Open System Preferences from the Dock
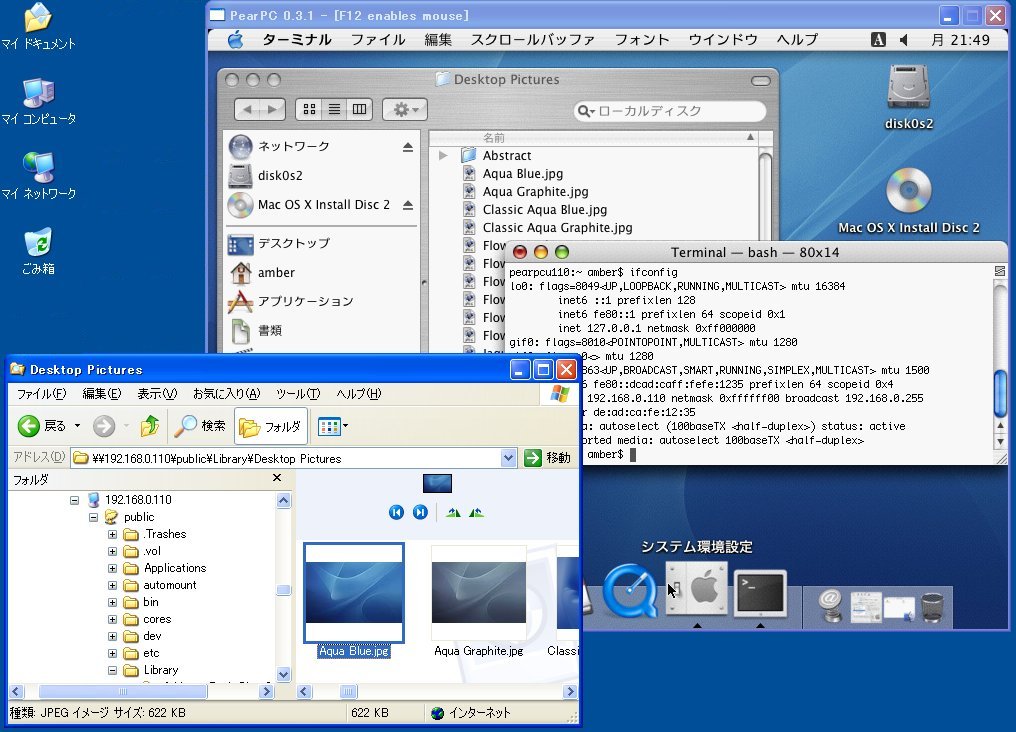The image size is (1016, 732). (x=697, y=589)
